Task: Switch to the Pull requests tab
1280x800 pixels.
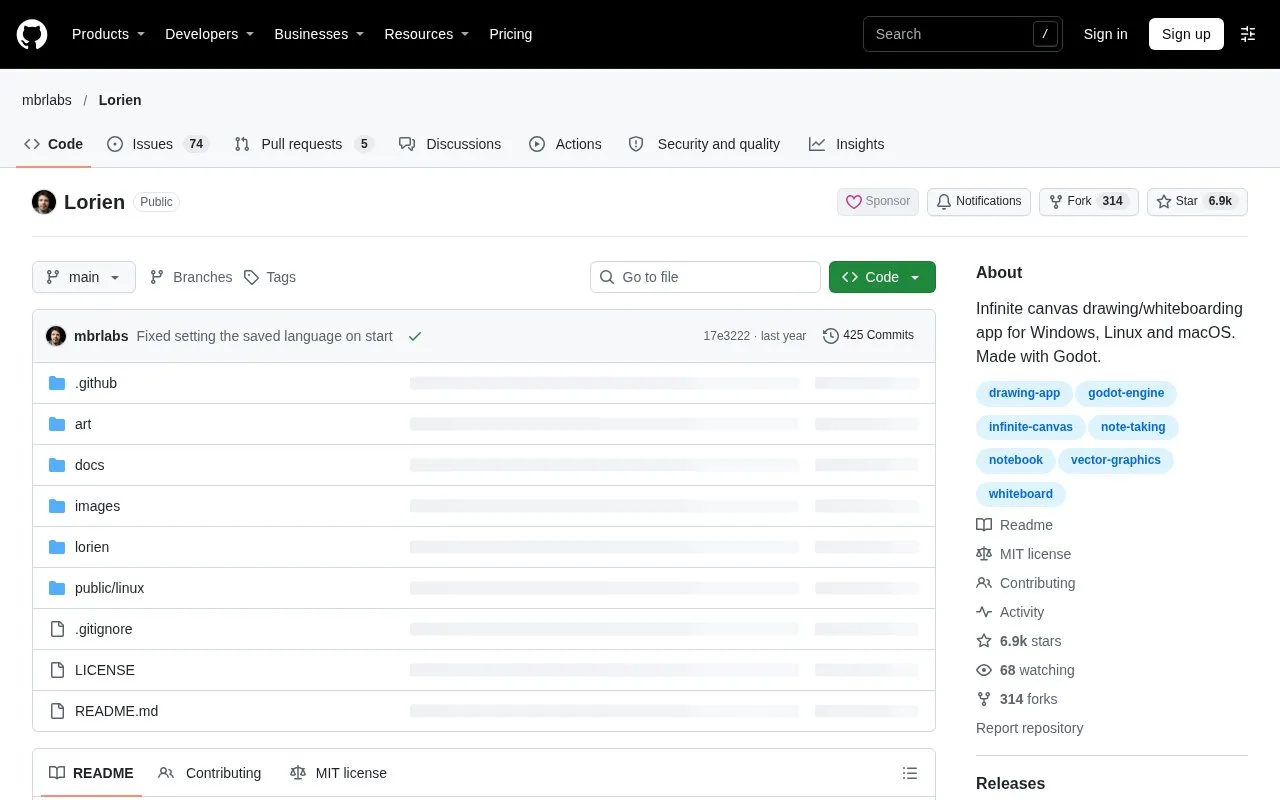Action: point(303,144)
